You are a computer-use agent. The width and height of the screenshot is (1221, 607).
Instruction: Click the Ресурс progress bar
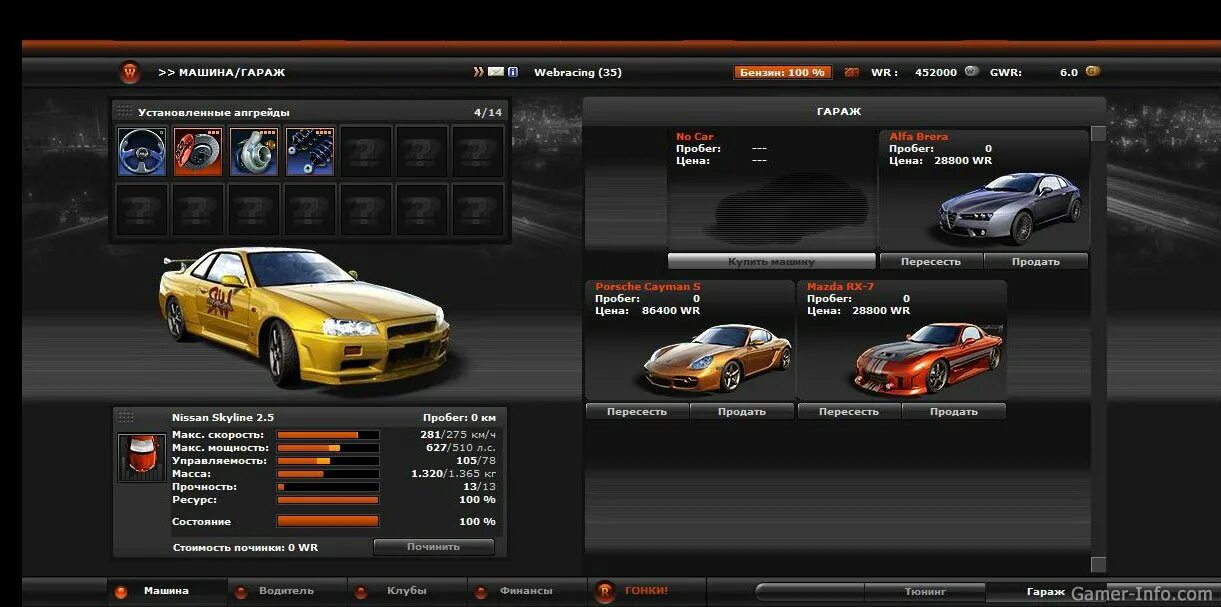(x=328, y=499)
